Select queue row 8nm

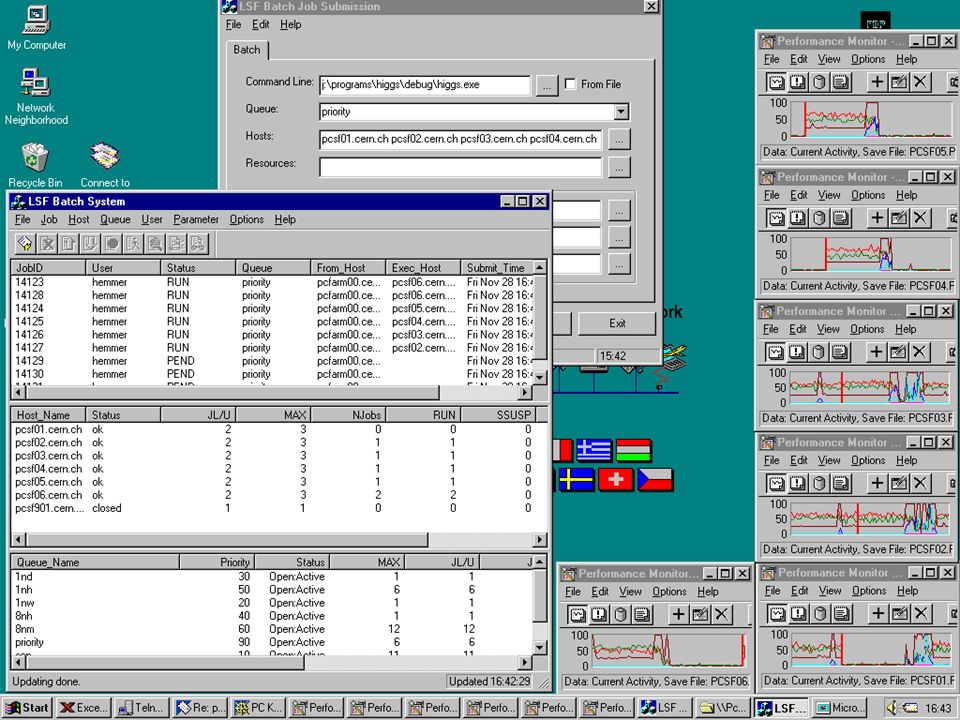pyautogui.click(x=272, y=629)
